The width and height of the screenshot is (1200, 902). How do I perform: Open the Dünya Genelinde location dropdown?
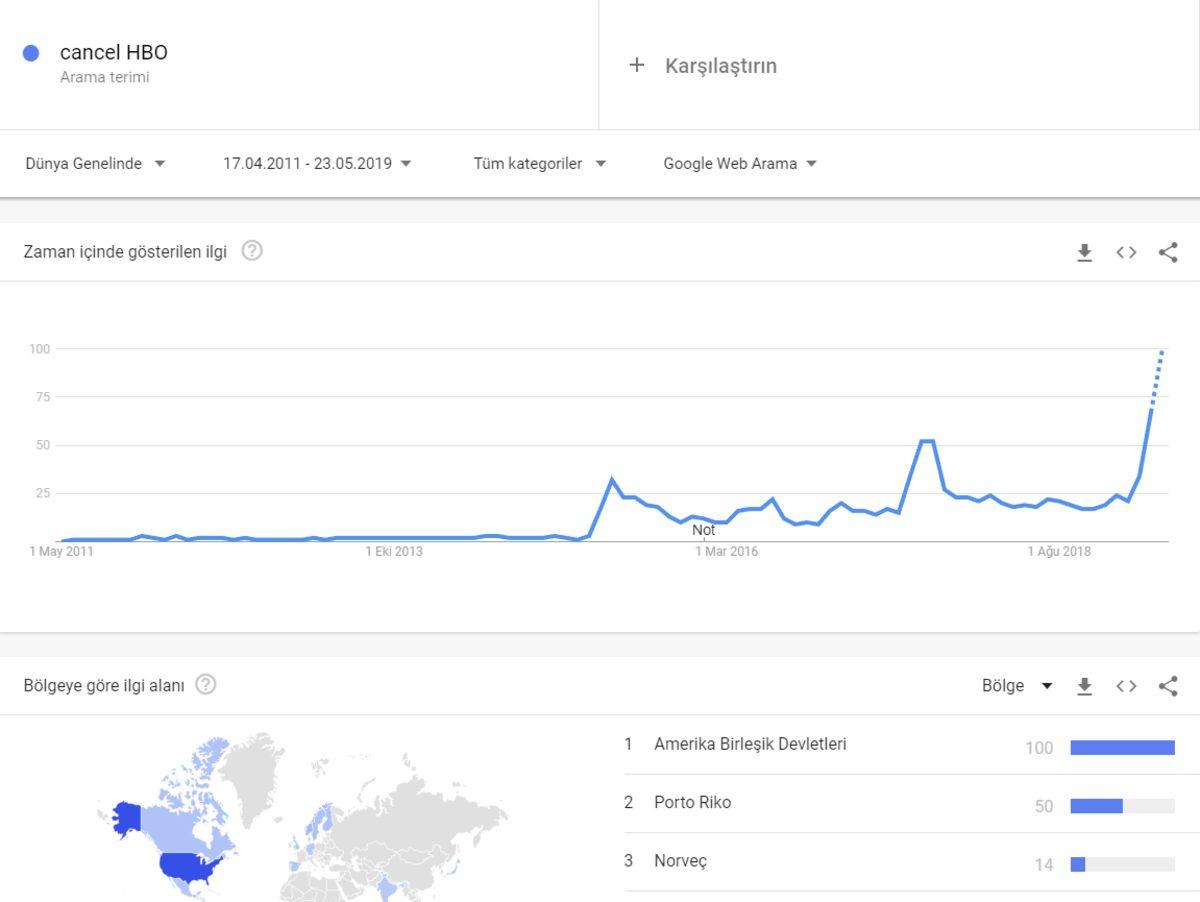pos(95,164)
